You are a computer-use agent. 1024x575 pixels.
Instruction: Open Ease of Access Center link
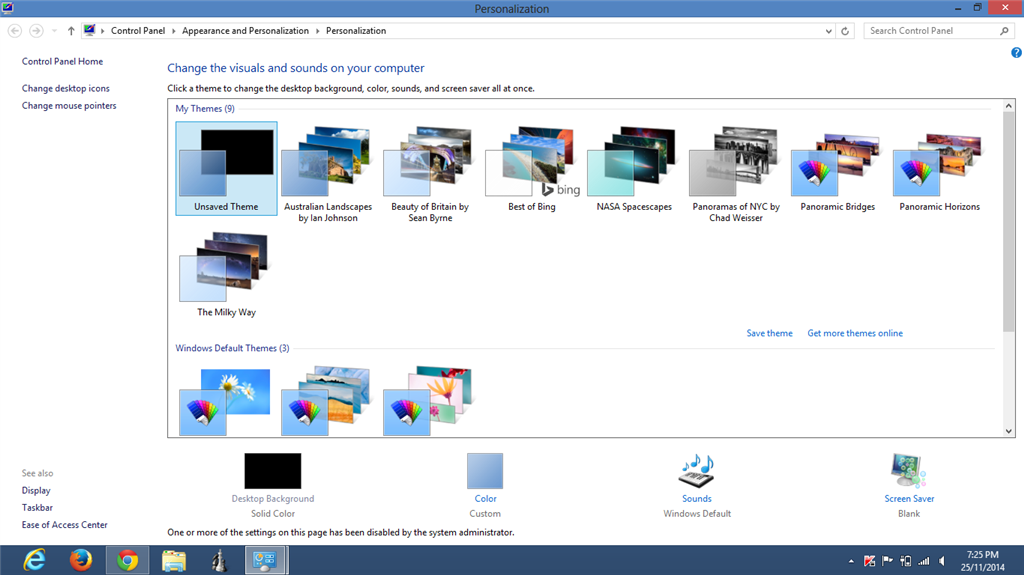[x=64, y=525]
